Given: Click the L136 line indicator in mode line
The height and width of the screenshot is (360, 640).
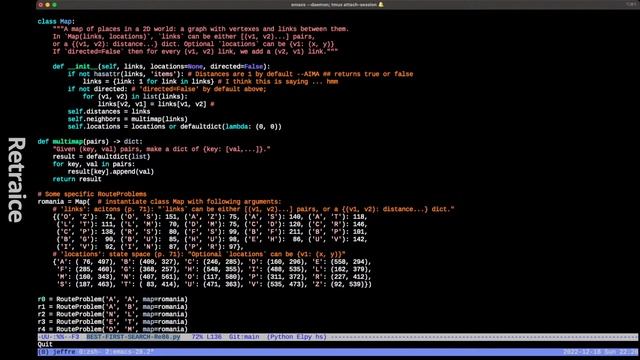Looking at the screenshot, I should (213, 337).
